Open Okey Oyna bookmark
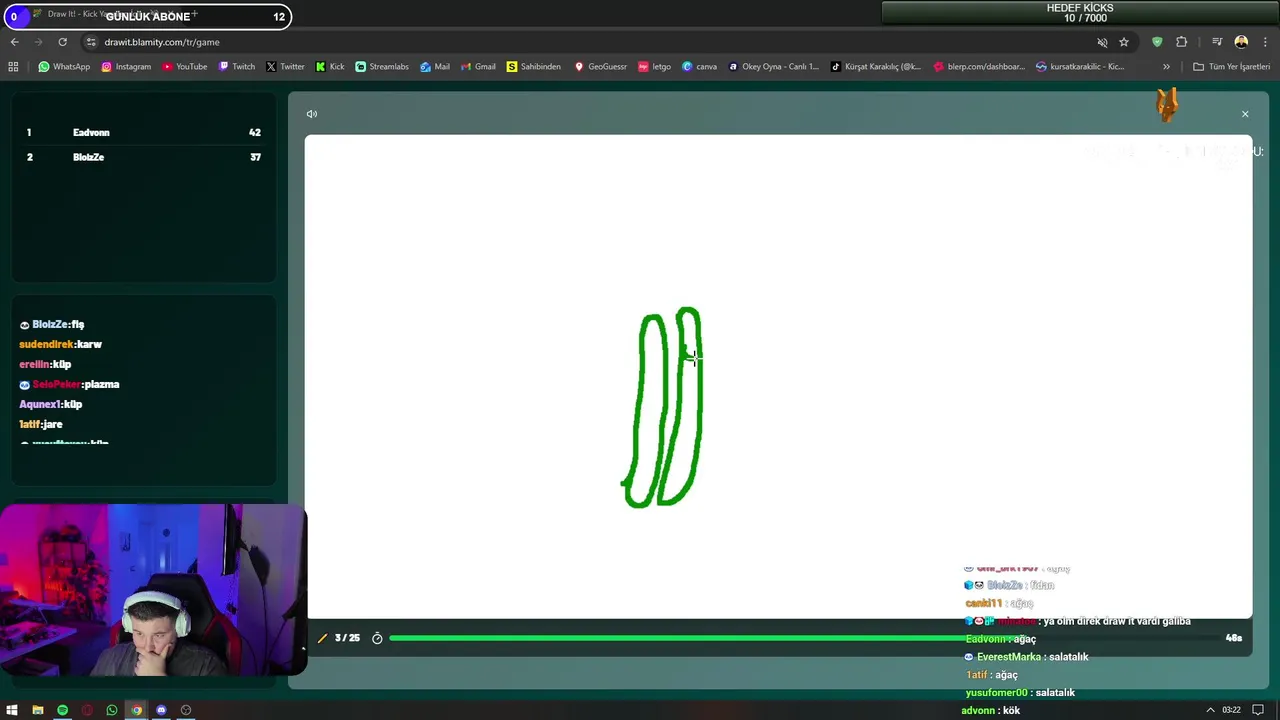This screenshot has width=1280, height=720. (x=774, y=67)
